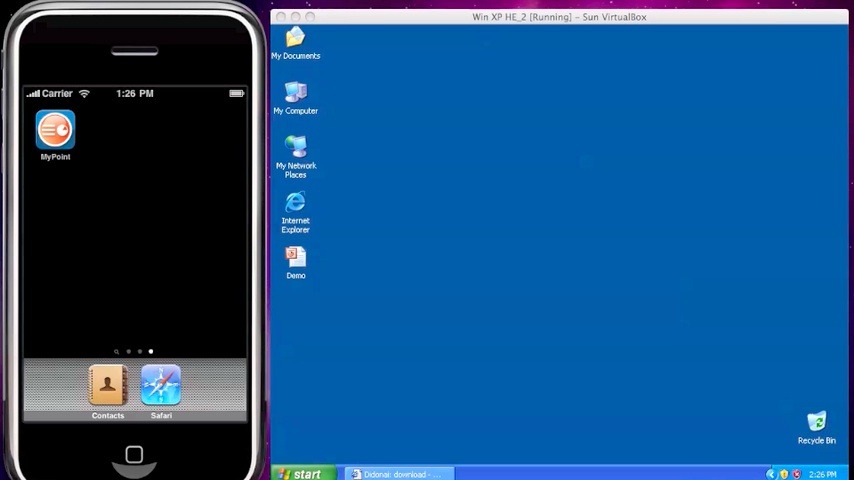Switch to the Didonai download taskbar window

[399, 474]
